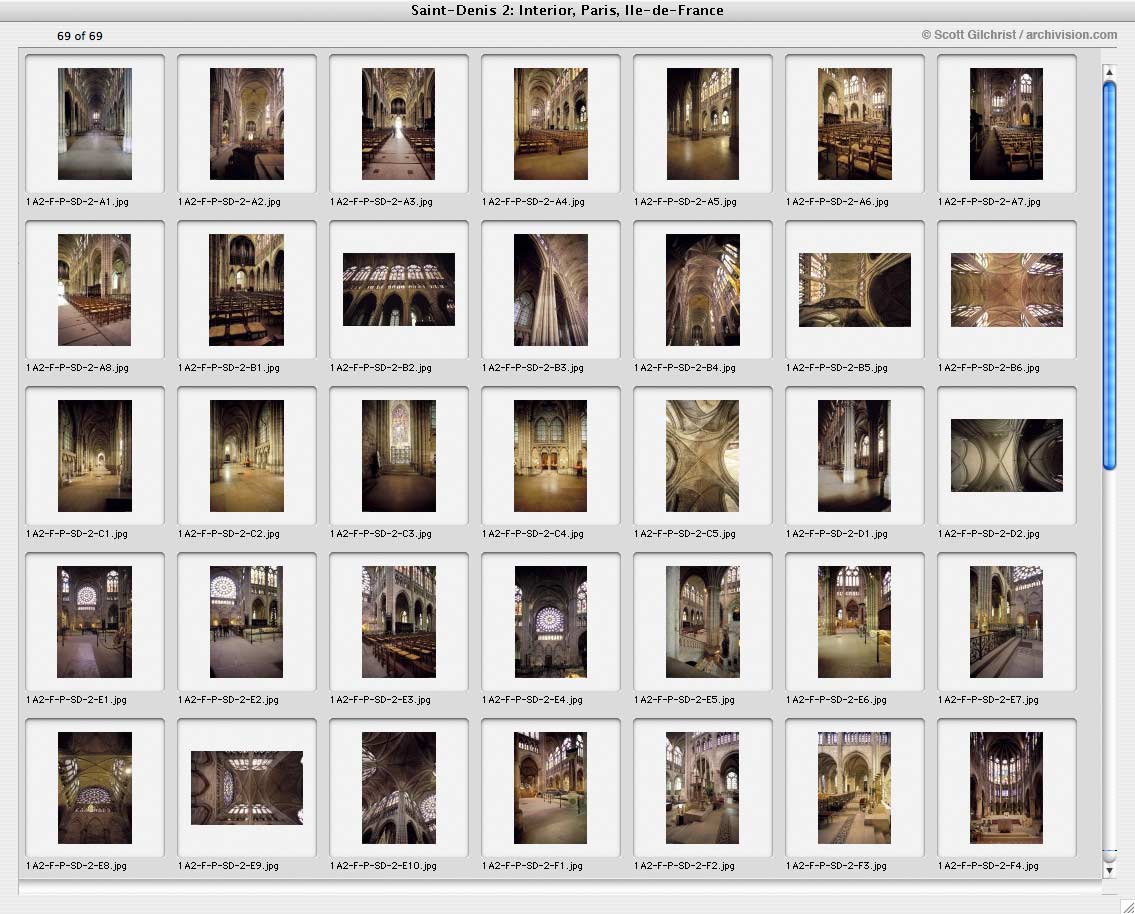Select landscape thumbnail 1A2-F-P-SD-2-B2.jpg

[x=399, y=289]
